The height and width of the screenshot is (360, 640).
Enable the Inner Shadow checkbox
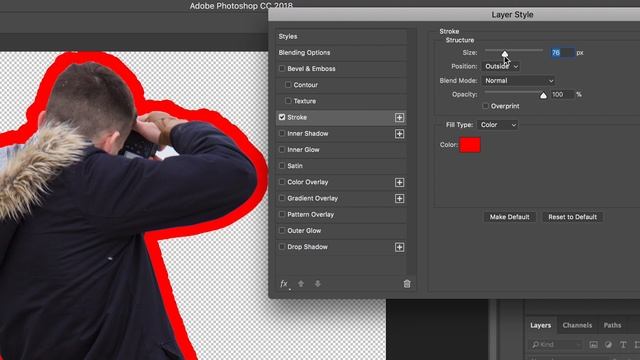point(282,133)
